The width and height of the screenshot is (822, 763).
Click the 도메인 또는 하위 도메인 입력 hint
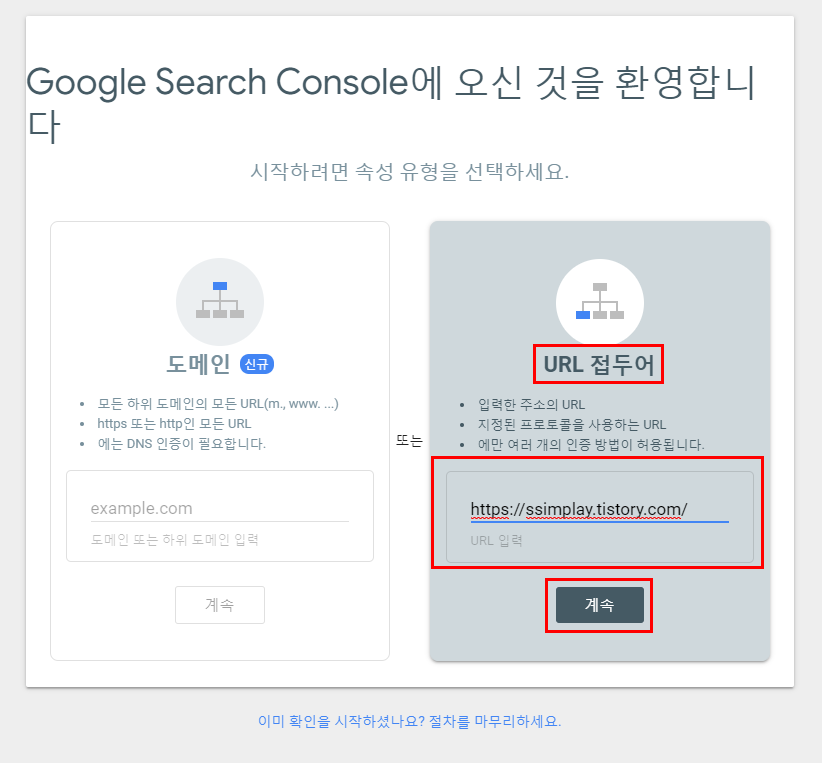pyautogui.click(x=175, y=540)
